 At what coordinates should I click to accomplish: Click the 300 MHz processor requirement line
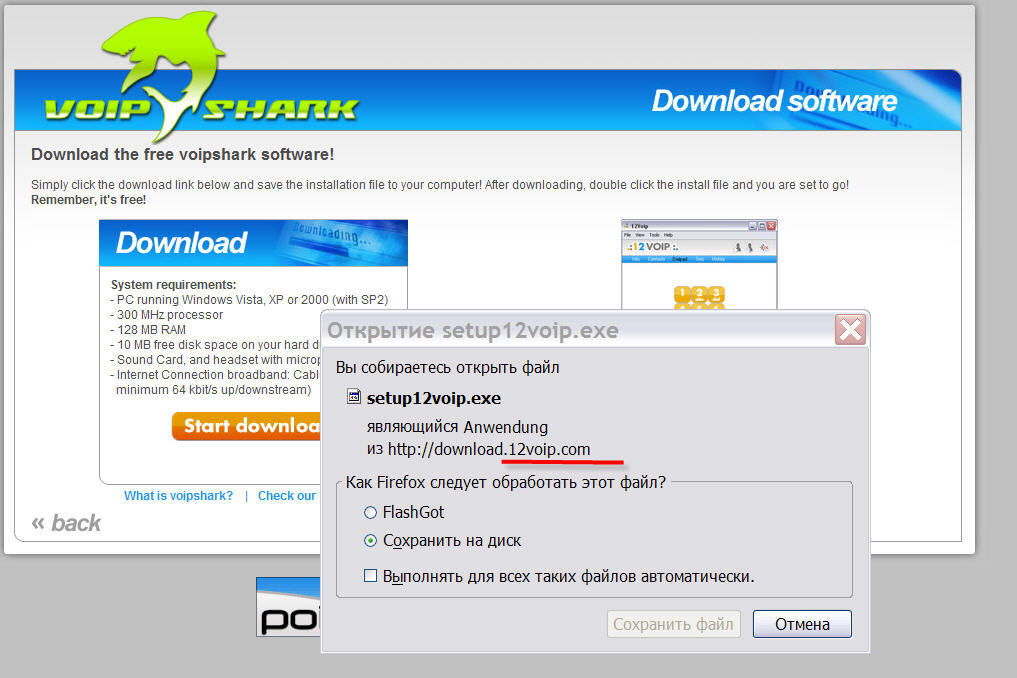point(167,315)
